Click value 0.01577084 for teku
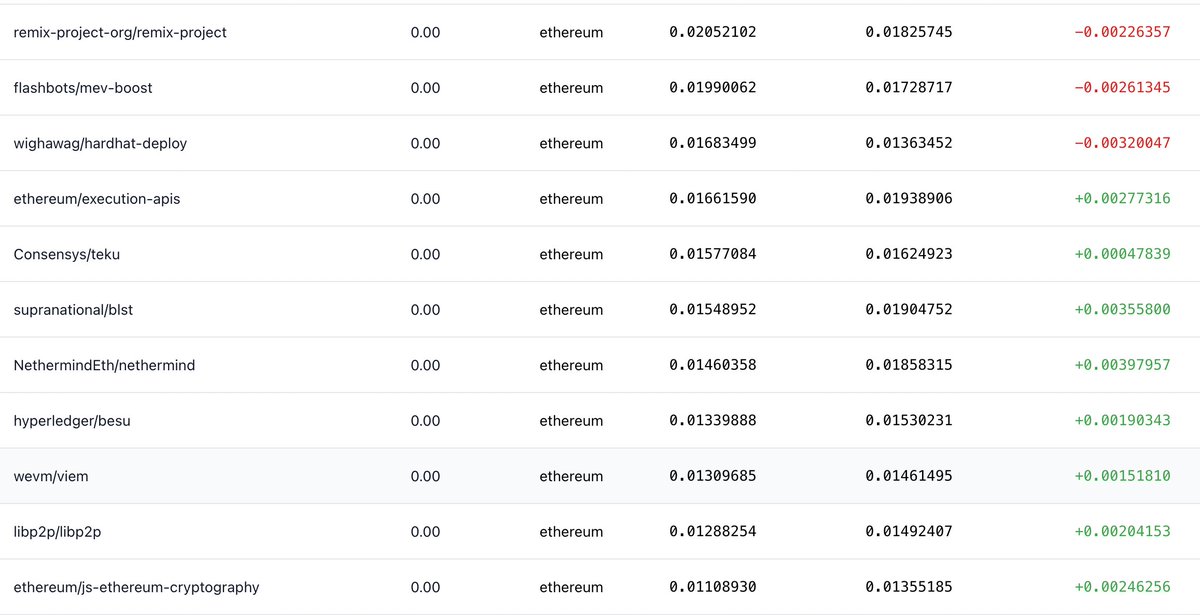 point(713,254)
